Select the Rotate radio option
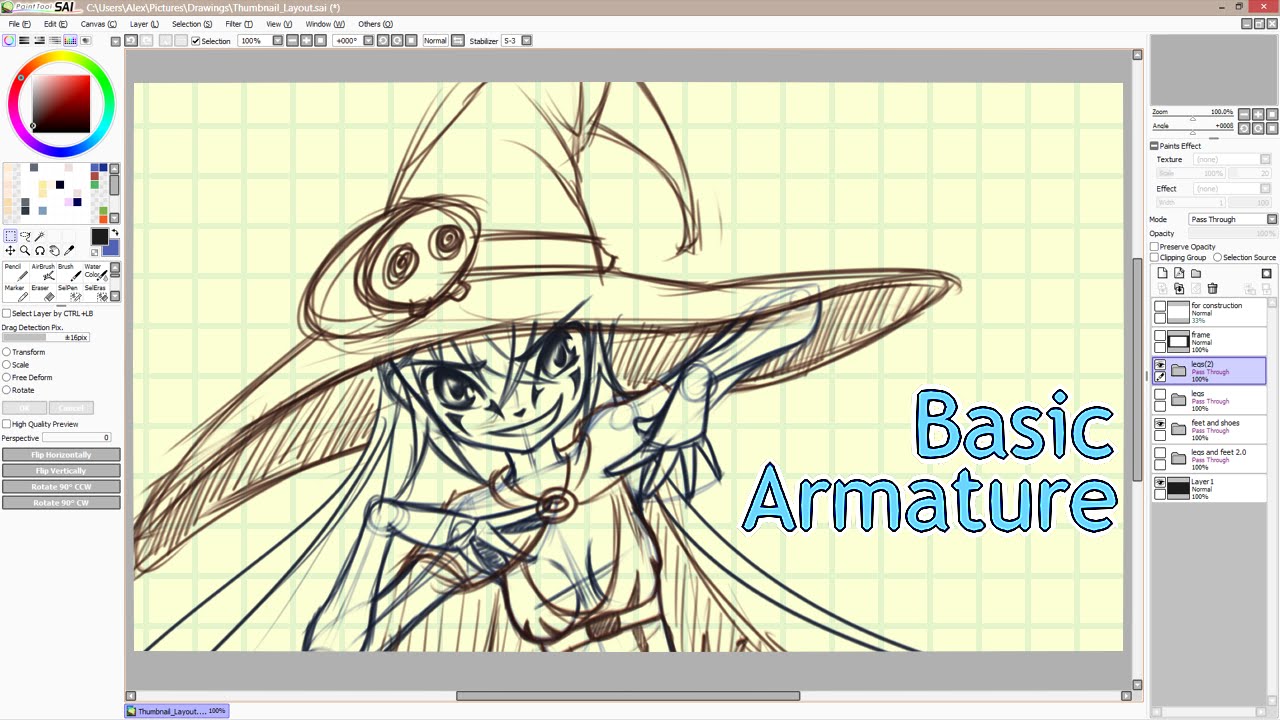1280x720 pixels. pos(7,390)
